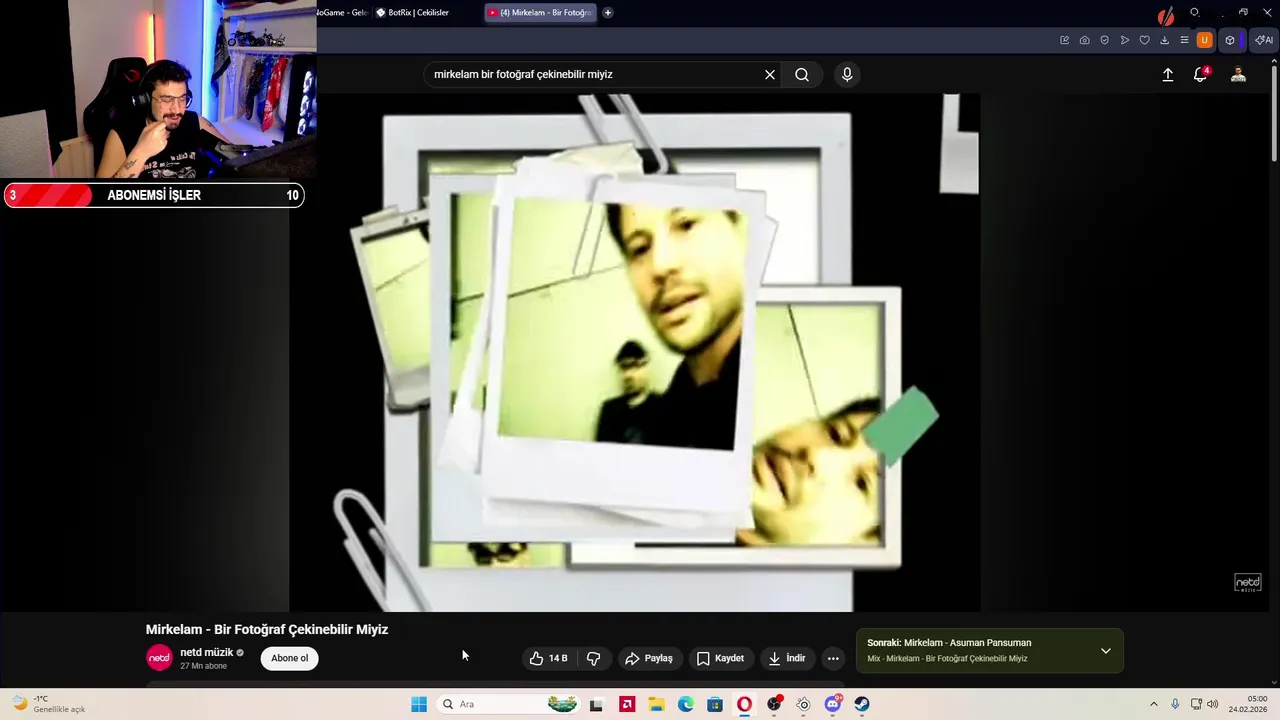Click the YouTube search magnifier button
Screen dimensions: 1280x720
pyautogui.click(x=802, y=75)
